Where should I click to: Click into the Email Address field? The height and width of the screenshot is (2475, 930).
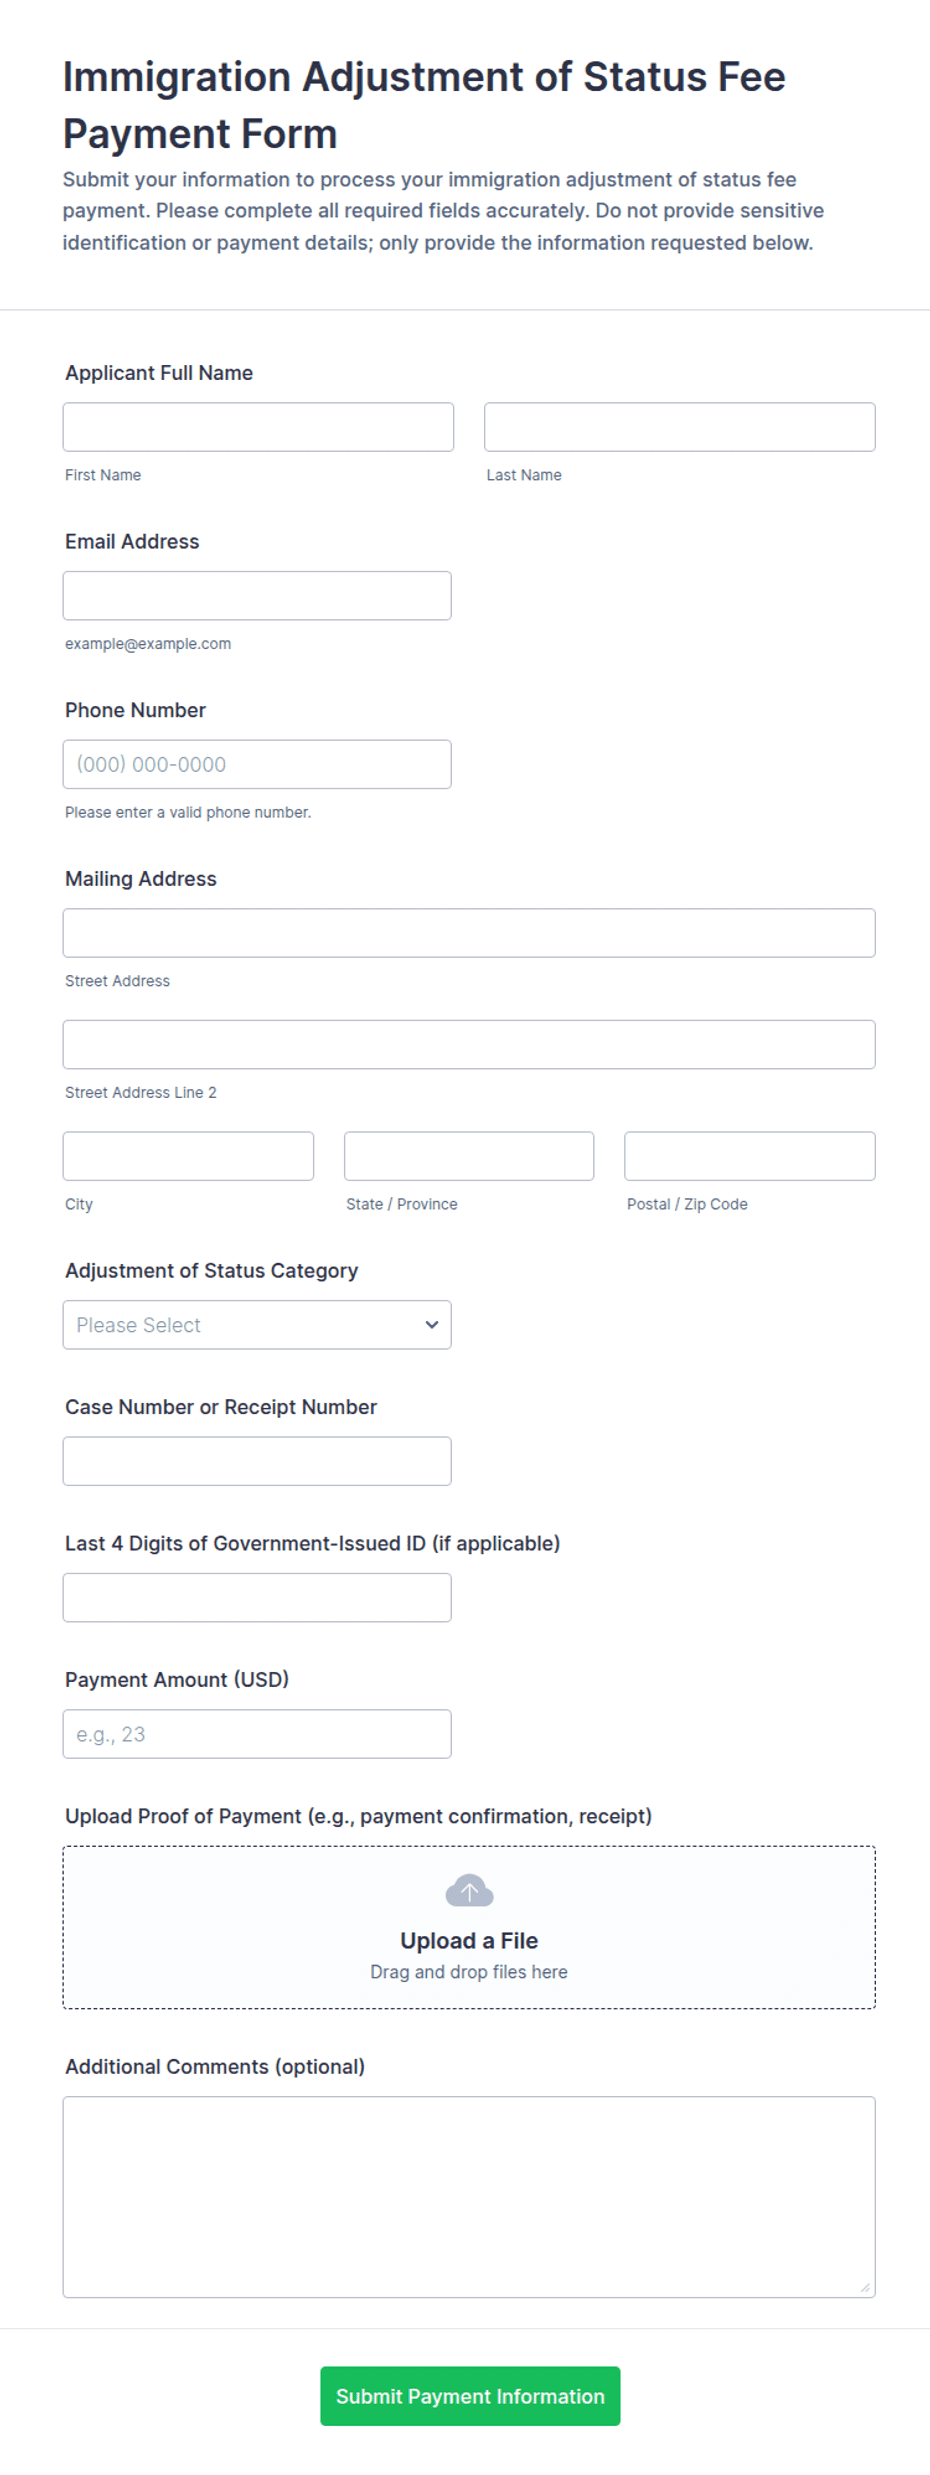point(257,595)
